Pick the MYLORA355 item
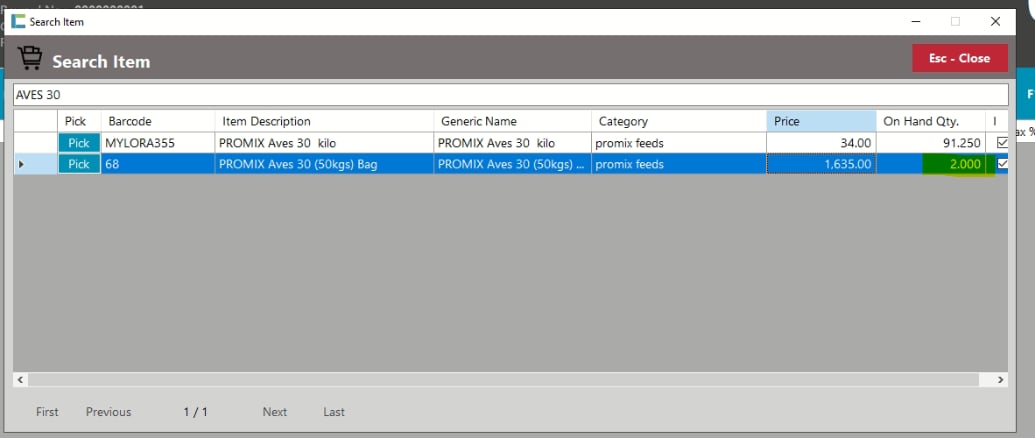 coord(79,143)
